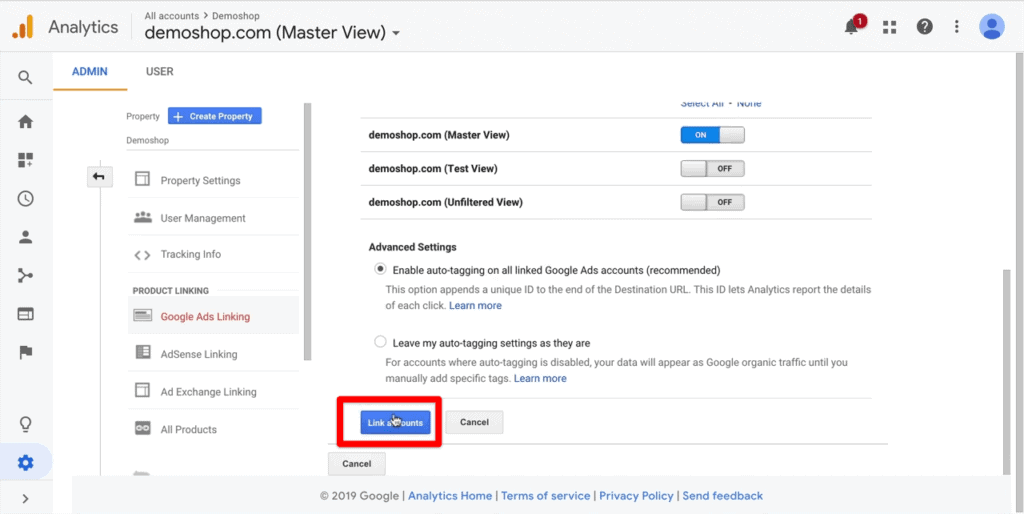Click the back arrow column button
The width and height of the screenshot is (1024, 514).
tap(99, 177)
